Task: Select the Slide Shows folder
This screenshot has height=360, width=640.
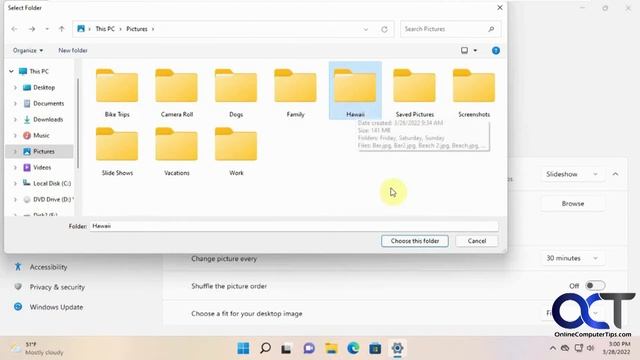Action: [x=117, y=152]
